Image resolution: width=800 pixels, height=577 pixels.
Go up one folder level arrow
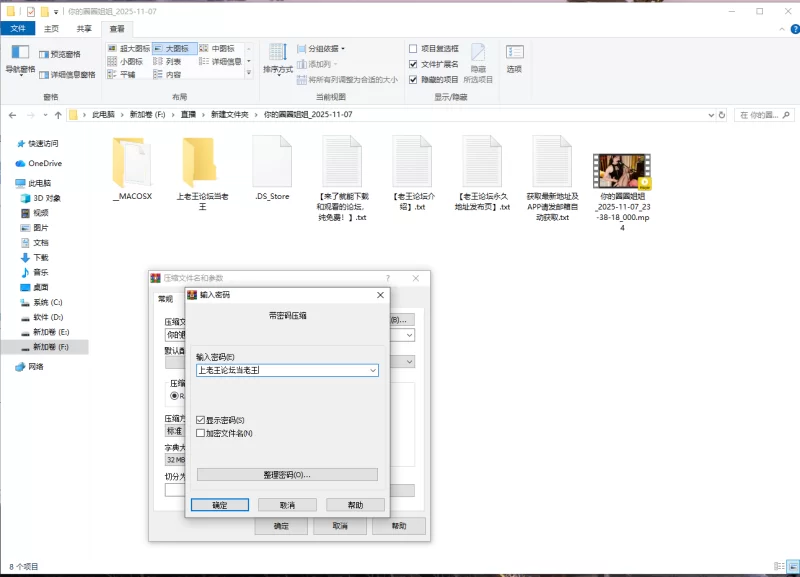coord(58,115)
